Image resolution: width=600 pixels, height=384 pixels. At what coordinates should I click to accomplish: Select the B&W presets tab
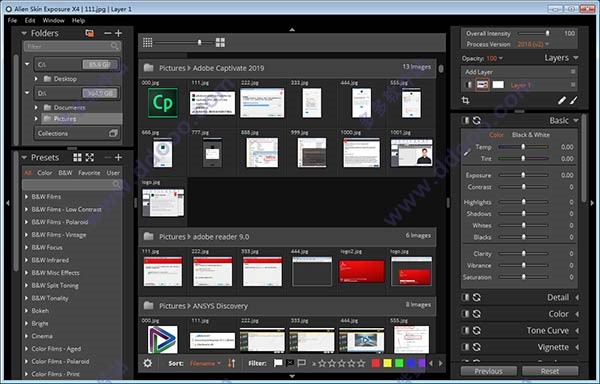65,173
